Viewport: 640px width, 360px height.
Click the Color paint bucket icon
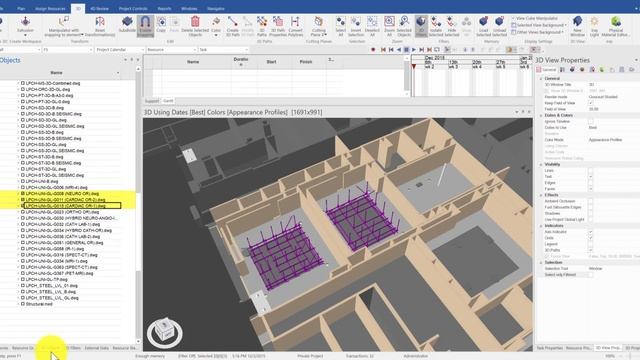[216, 22]
